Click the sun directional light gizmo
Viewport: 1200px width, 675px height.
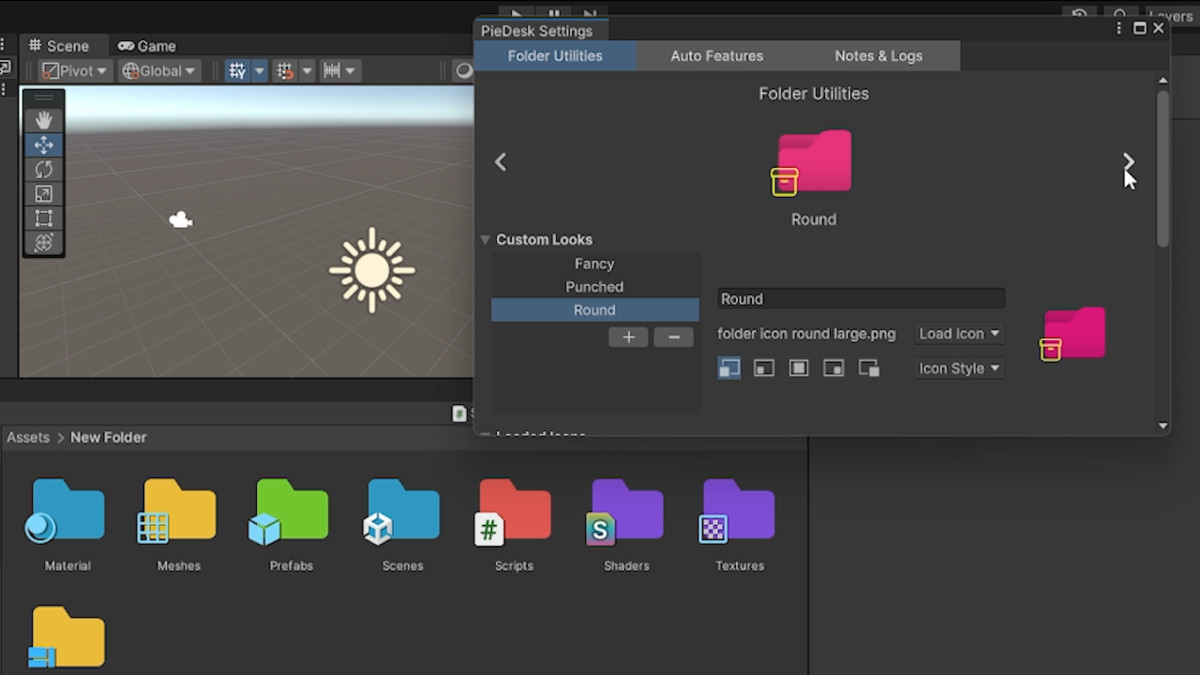point(372,270)
